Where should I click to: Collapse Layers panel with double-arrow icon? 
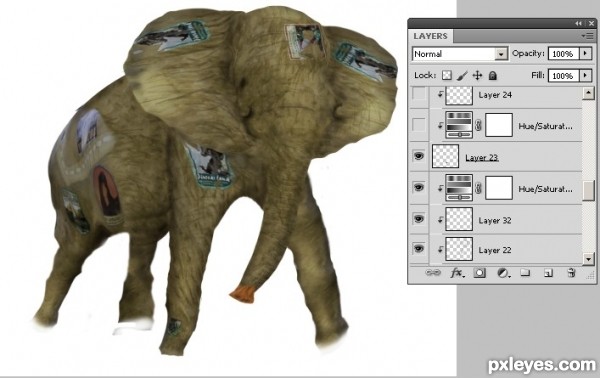click(x=578, y=23)
